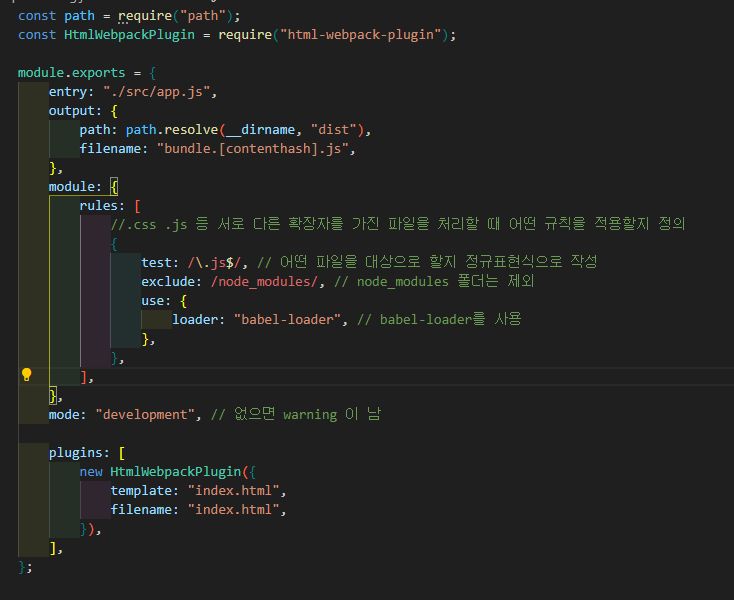Click the 'output:' property key
This screenshot has height=600, width=734.
click(75, 111)
